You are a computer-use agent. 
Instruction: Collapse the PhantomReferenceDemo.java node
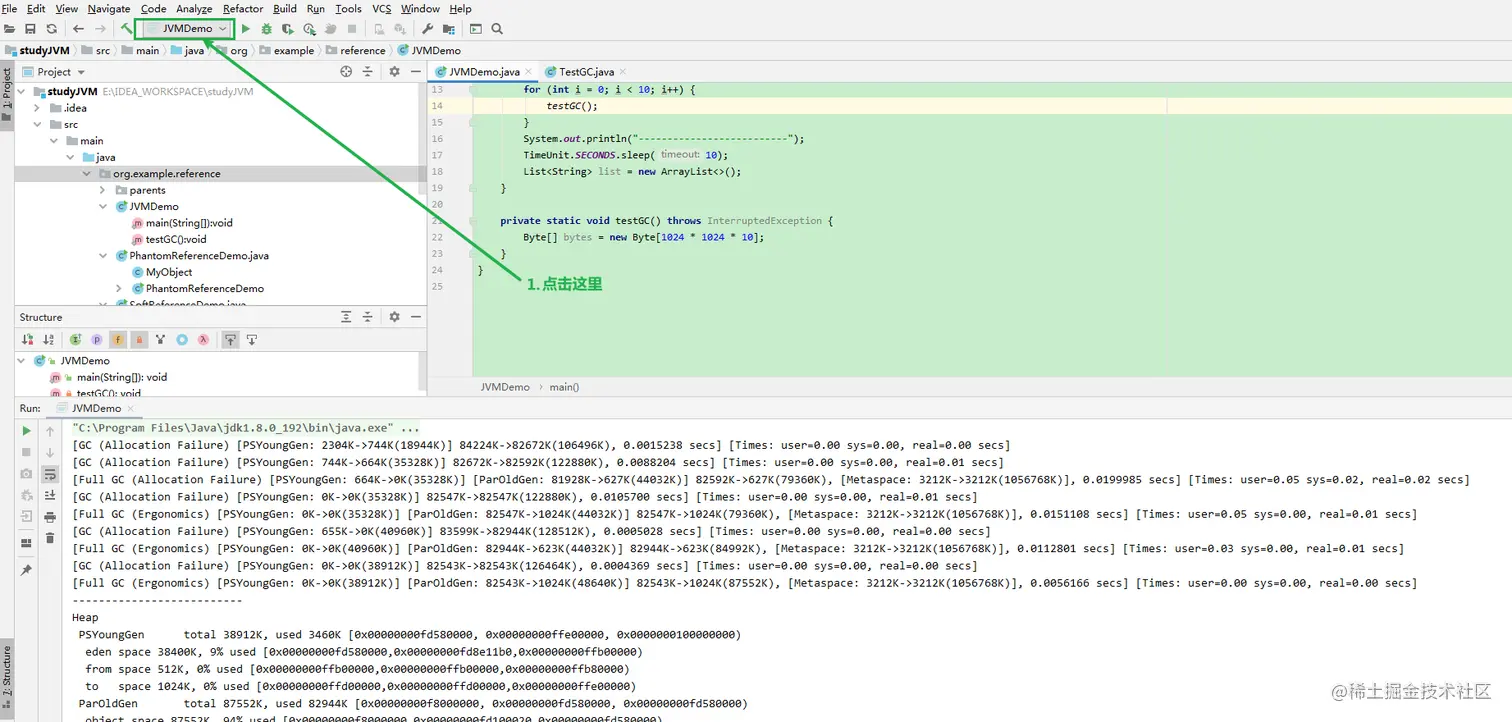click(x=103, y=256)
